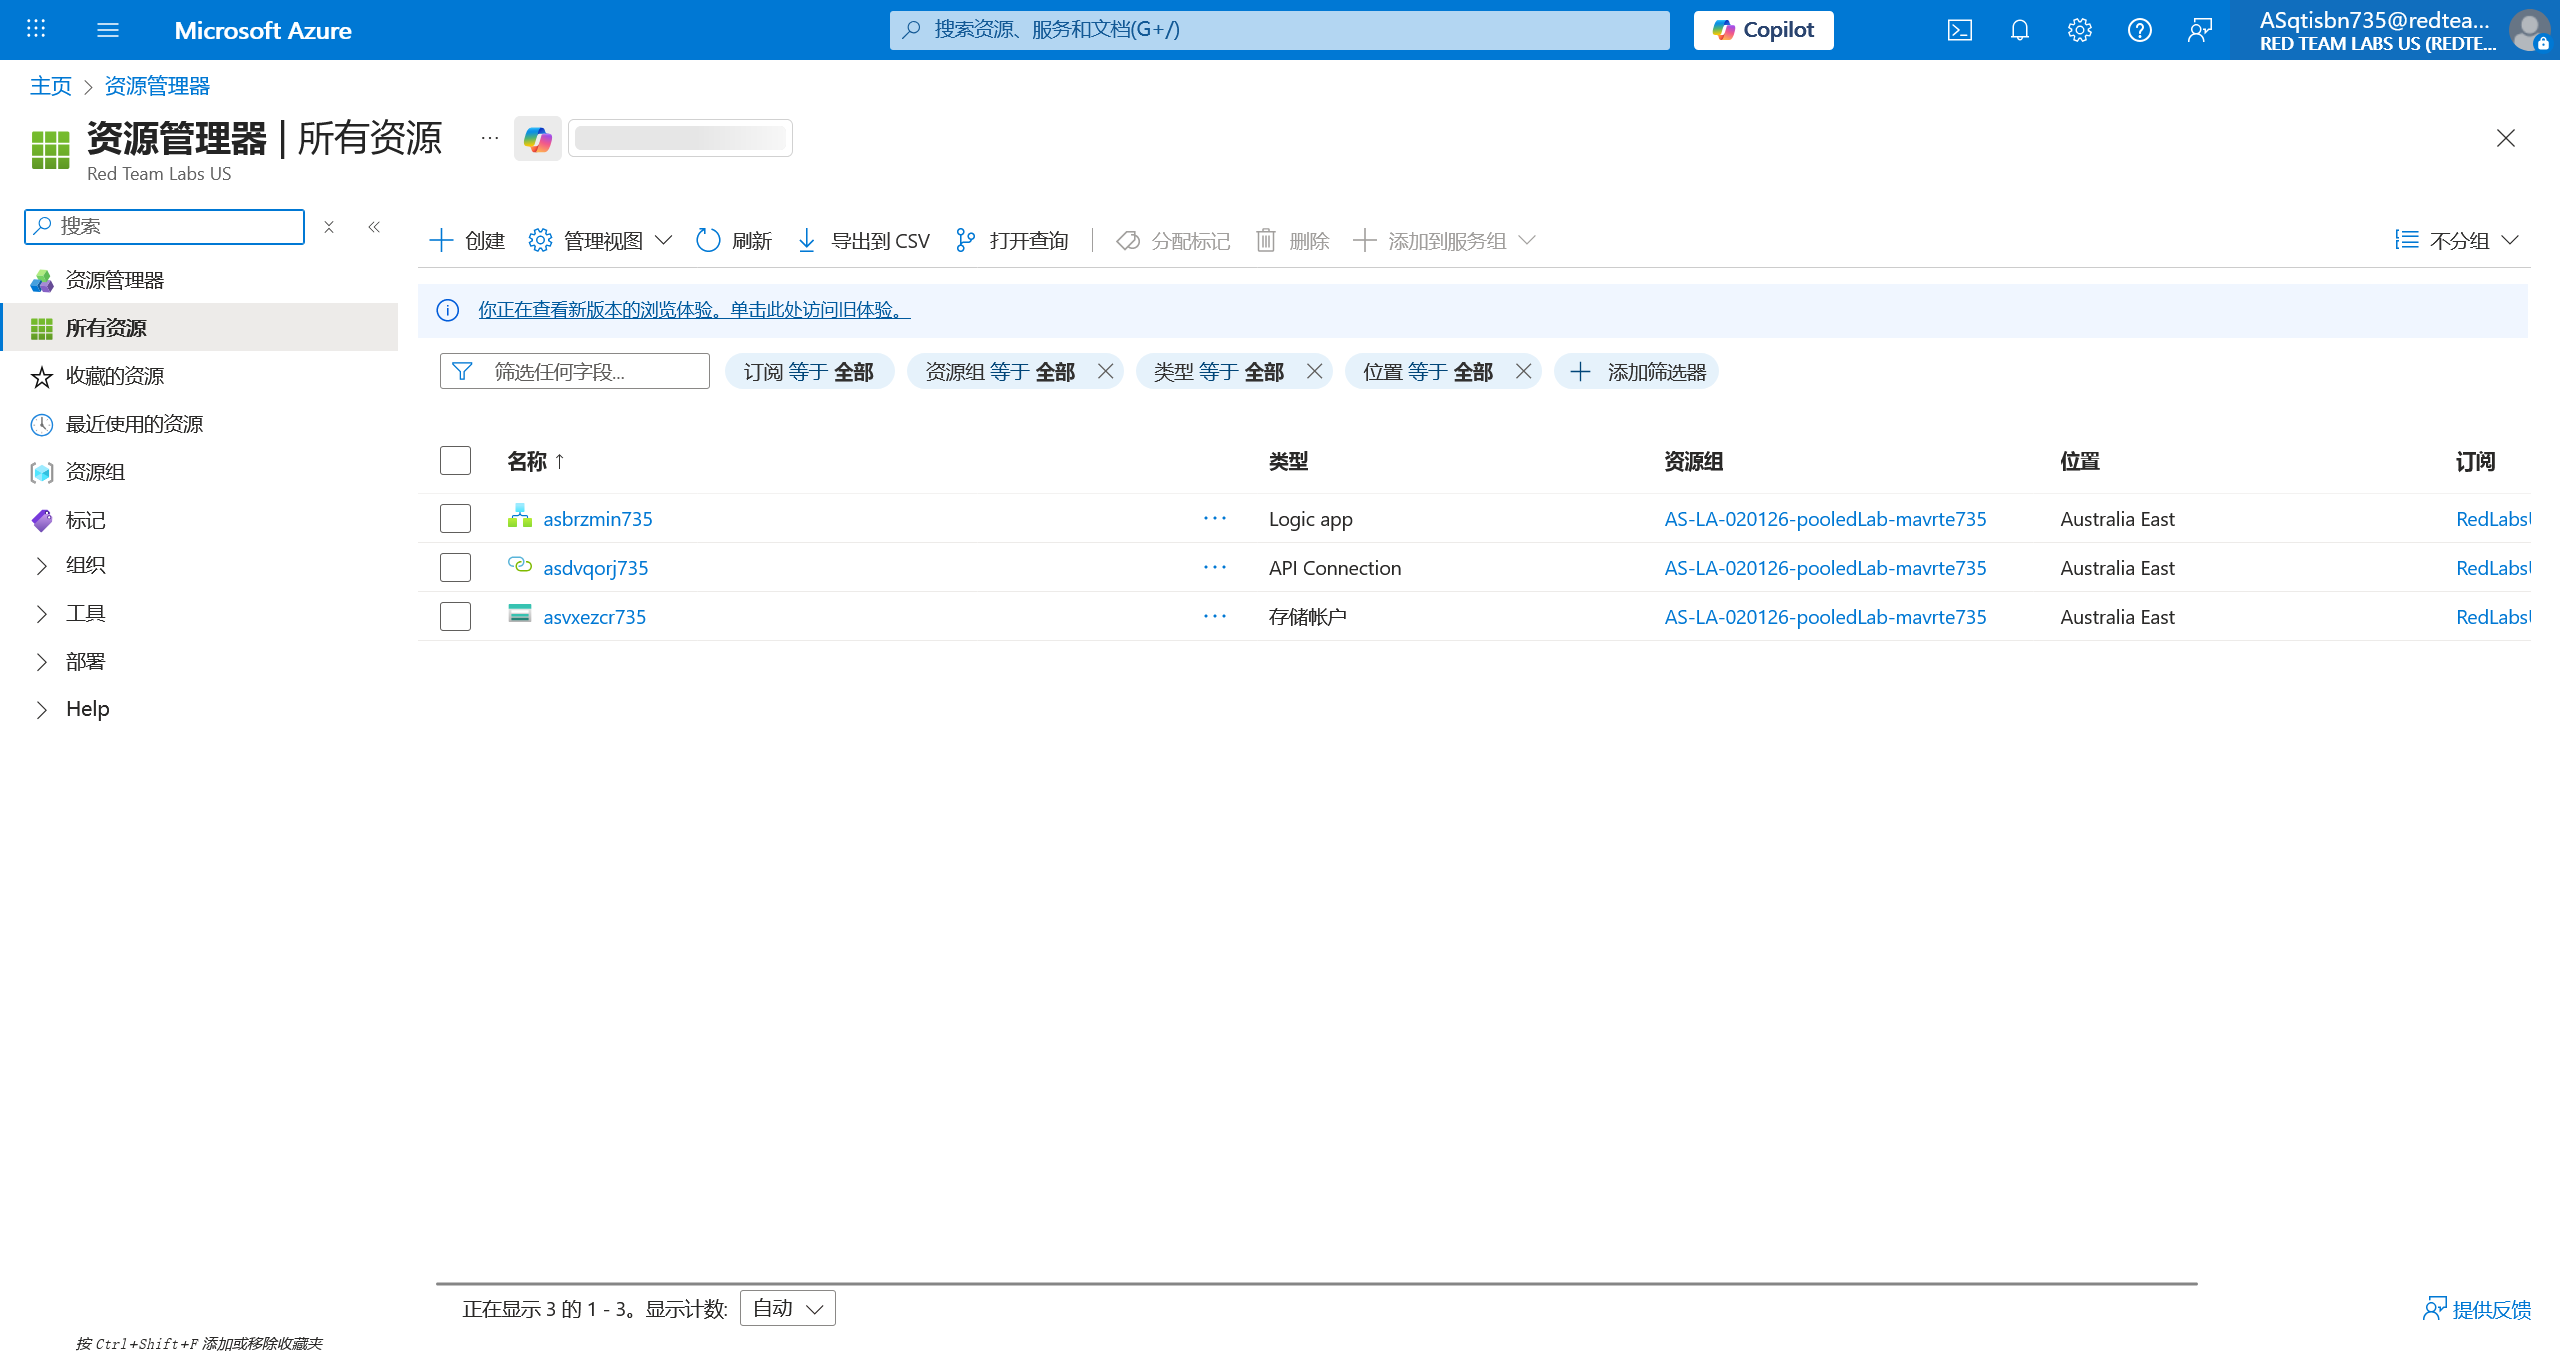Open the 自动 display count dropdown
2560x1359 pixels.
point(787,1308)
